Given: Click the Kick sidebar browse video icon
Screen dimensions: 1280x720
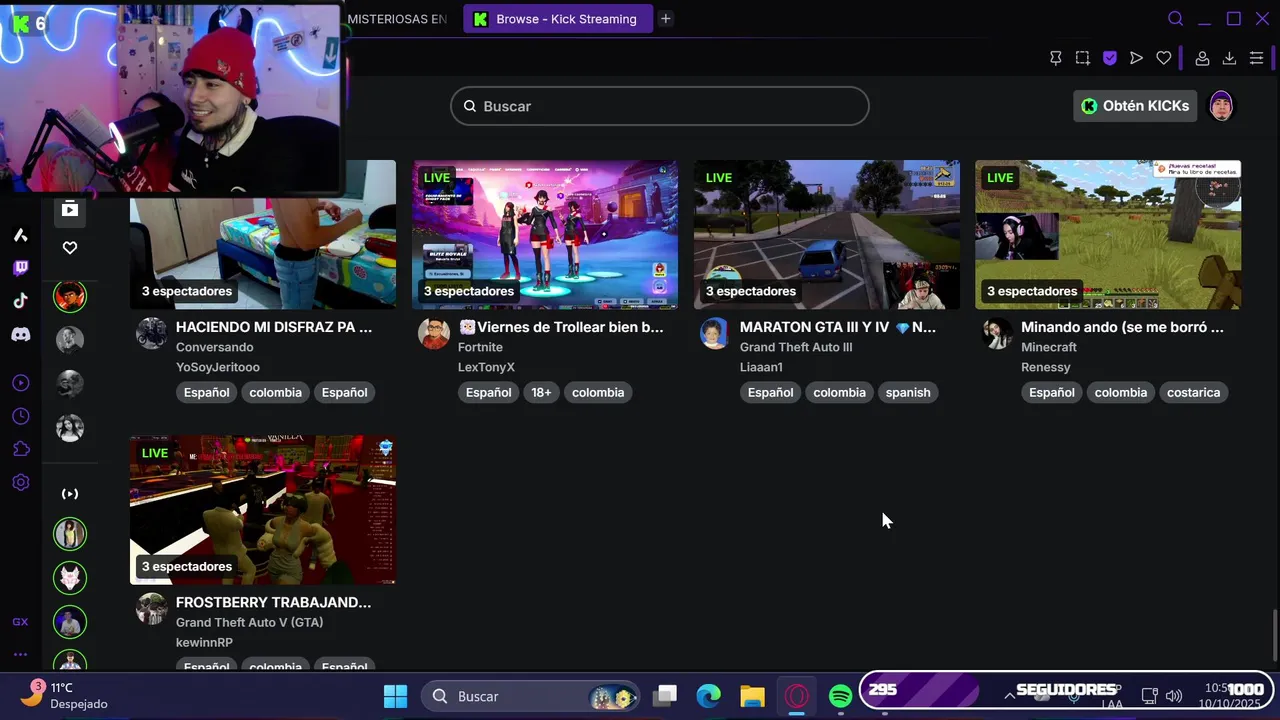Looking at the screenshot, I should click(70, 209).
